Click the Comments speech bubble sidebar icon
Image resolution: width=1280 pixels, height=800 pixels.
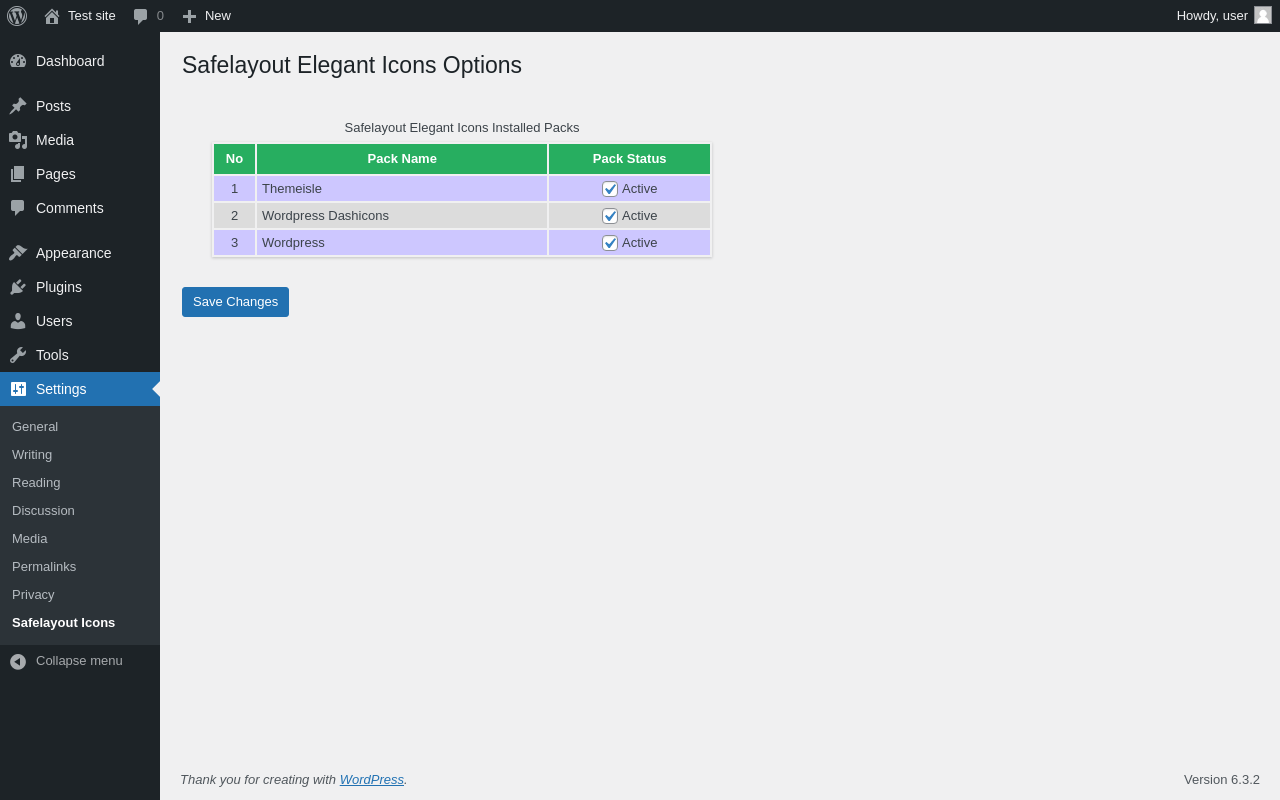coord(18,208)
